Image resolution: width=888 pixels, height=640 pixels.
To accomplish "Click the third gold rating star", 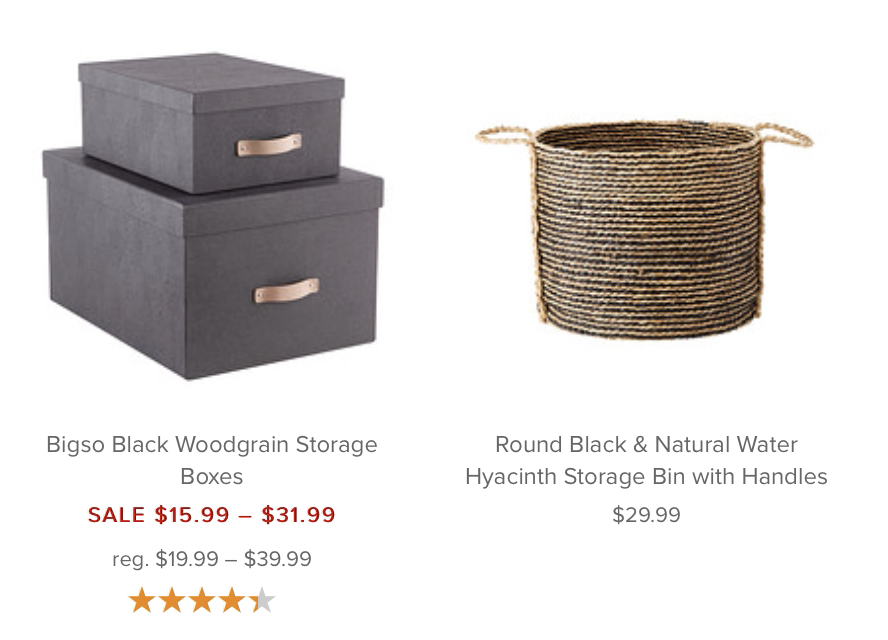I will (x=202, y=600).
